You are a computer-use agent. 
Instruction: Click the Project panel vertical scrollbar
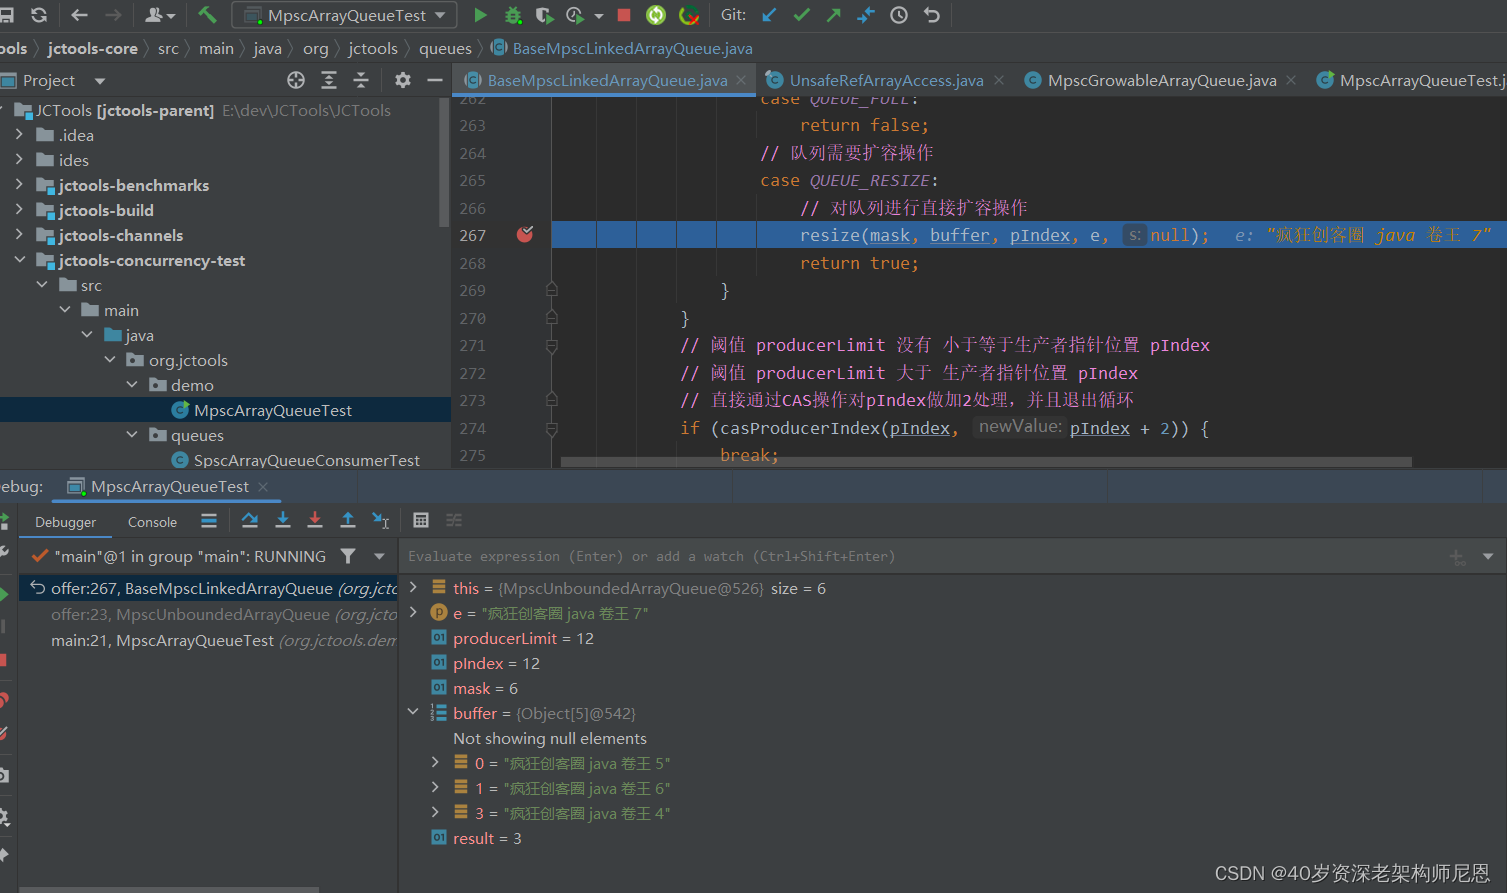[444, 162]
